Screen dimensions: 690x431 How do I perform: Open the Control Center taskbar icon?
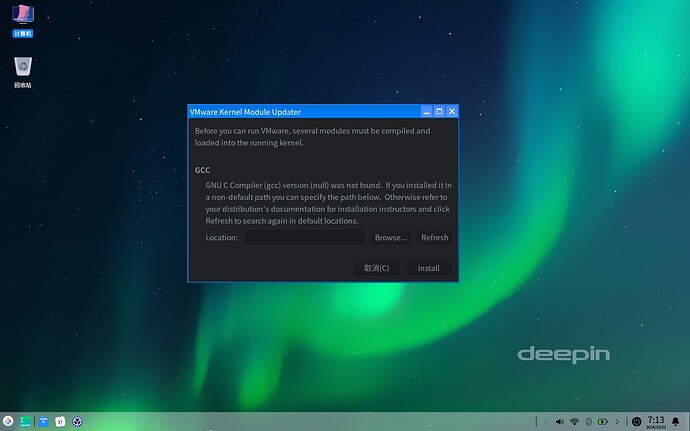click(77, 422)
